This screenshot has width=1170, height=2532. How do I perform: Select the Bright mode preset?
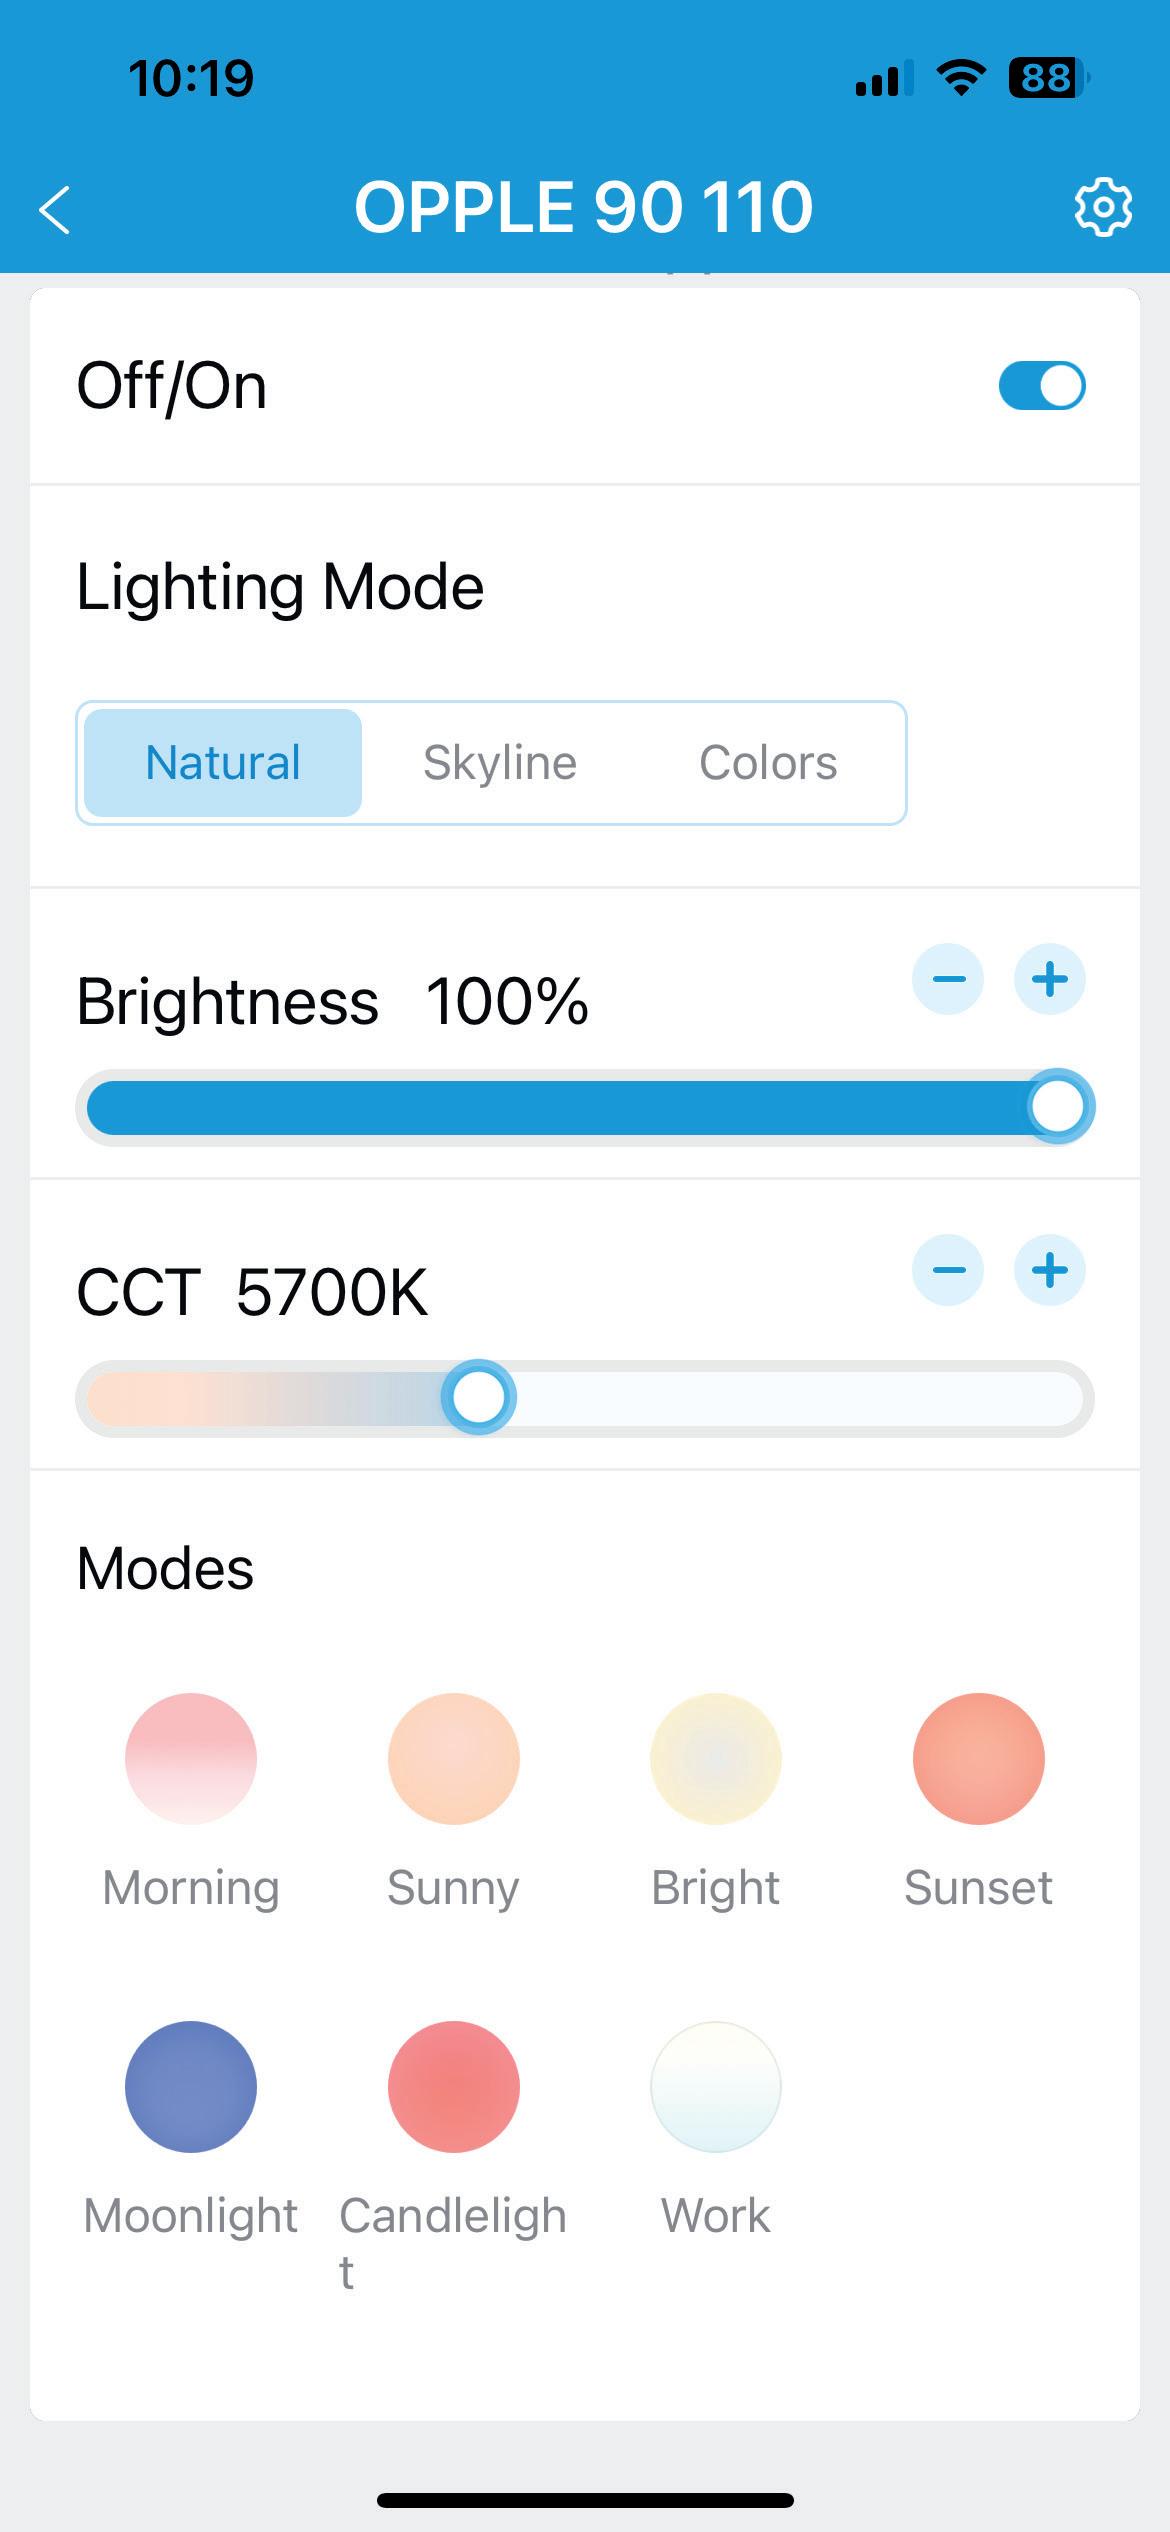(715, 1759)
